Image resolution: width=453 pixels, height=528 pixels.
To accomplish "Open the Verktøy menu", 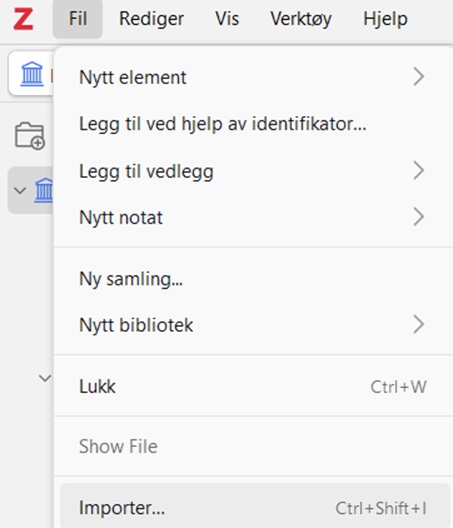I will click(301, 19).
